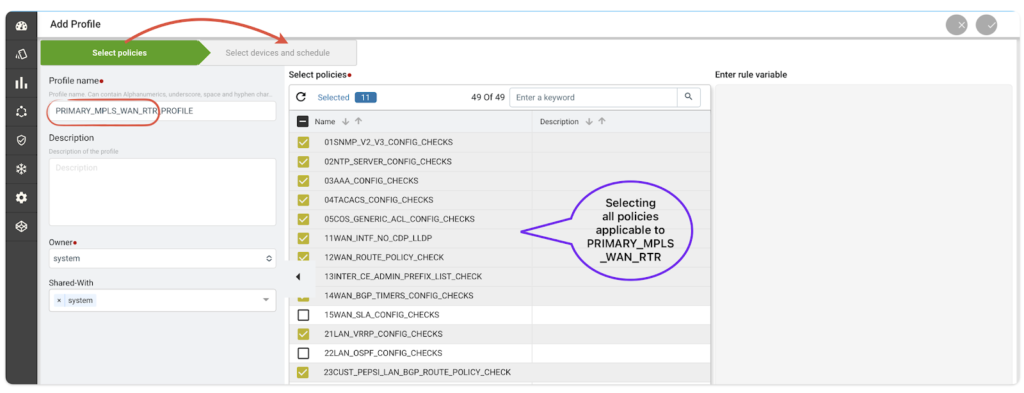Open the dashboard gauge icon in sidebar
1024x393 pixels.
(22, 26)
